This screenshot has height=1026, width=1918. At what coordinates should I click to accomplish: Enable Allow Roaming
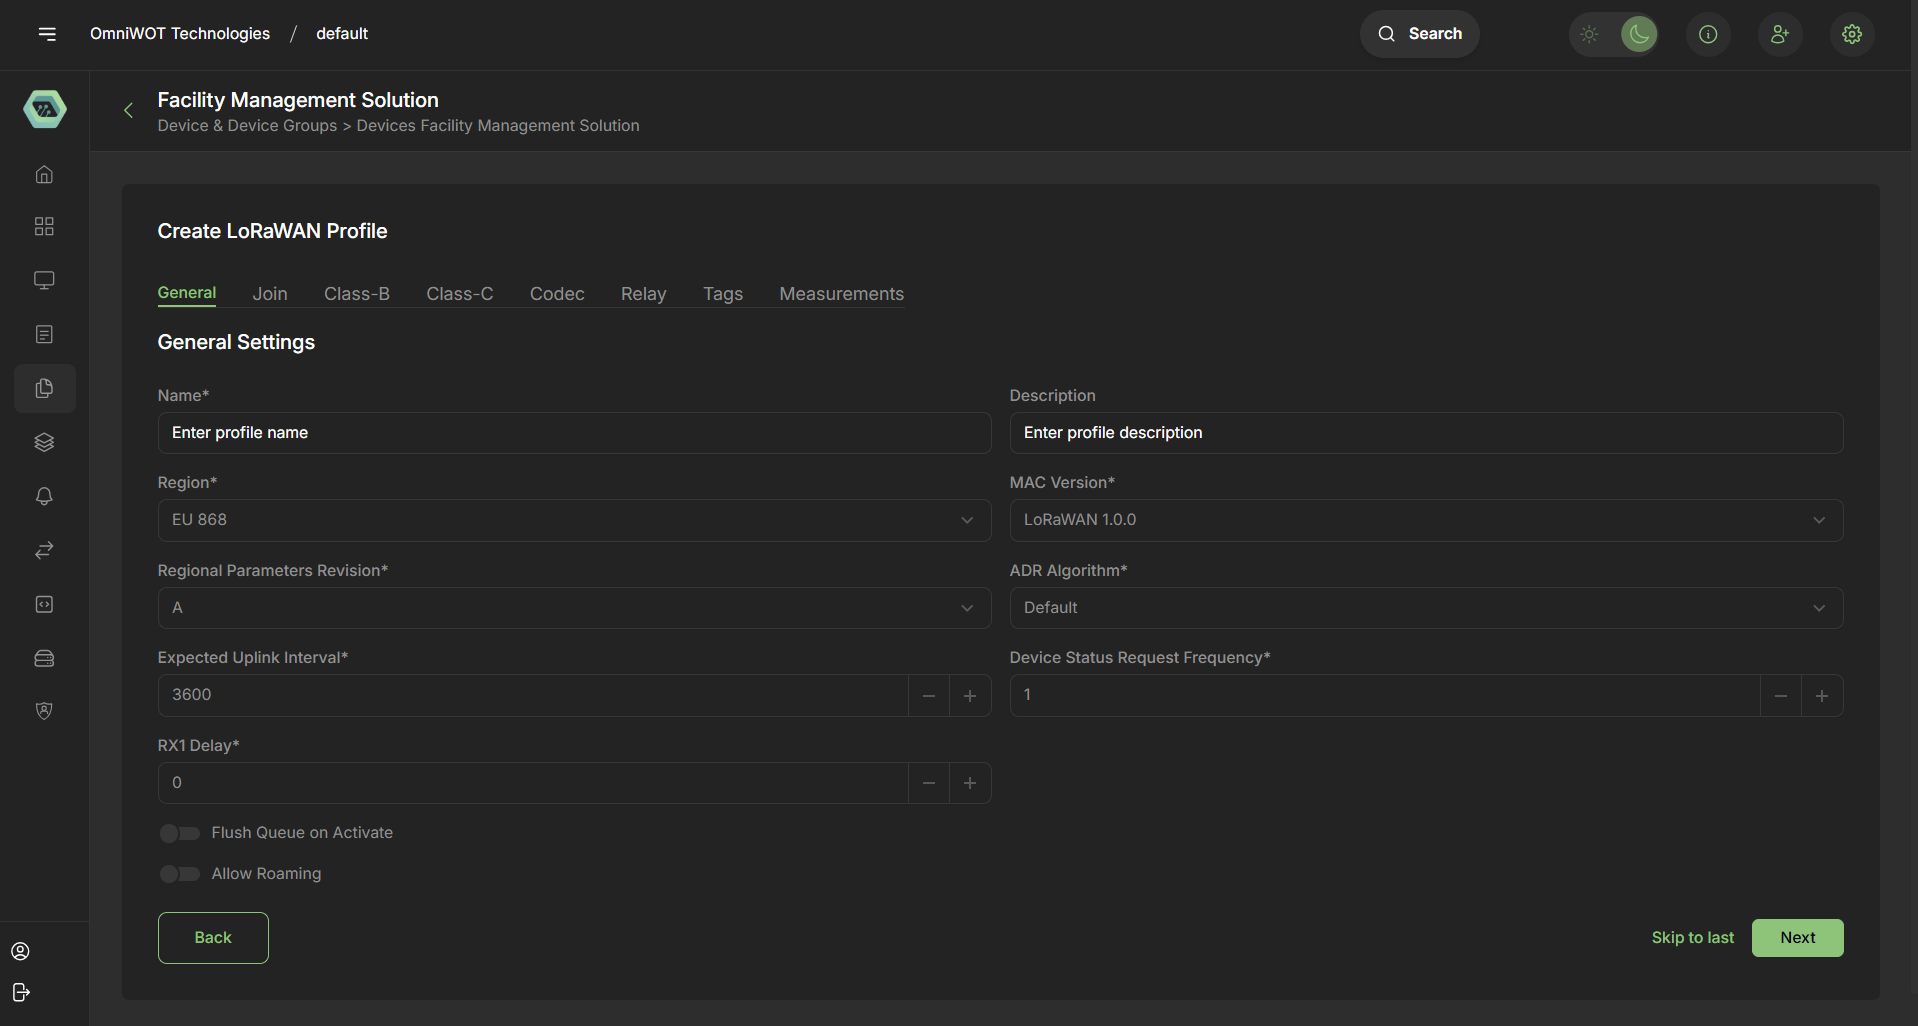click(x=179, y=873)
